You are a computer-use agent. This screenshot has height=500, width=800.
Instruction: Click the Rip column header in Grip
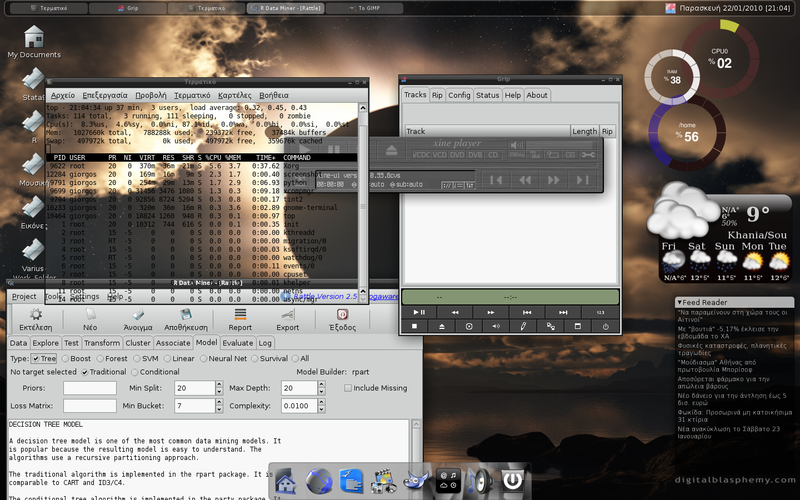pyautogui.click(x=607, y=131)
